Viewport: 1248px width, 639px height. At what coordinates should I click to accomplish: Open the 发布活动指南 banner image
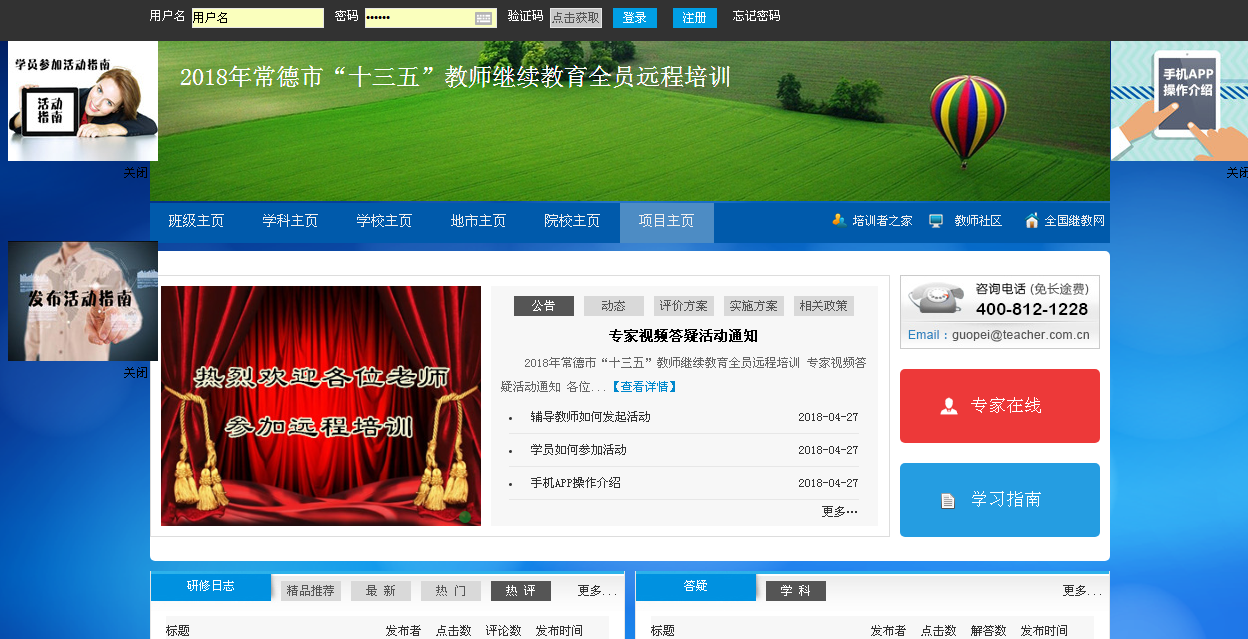pos(83,301)
